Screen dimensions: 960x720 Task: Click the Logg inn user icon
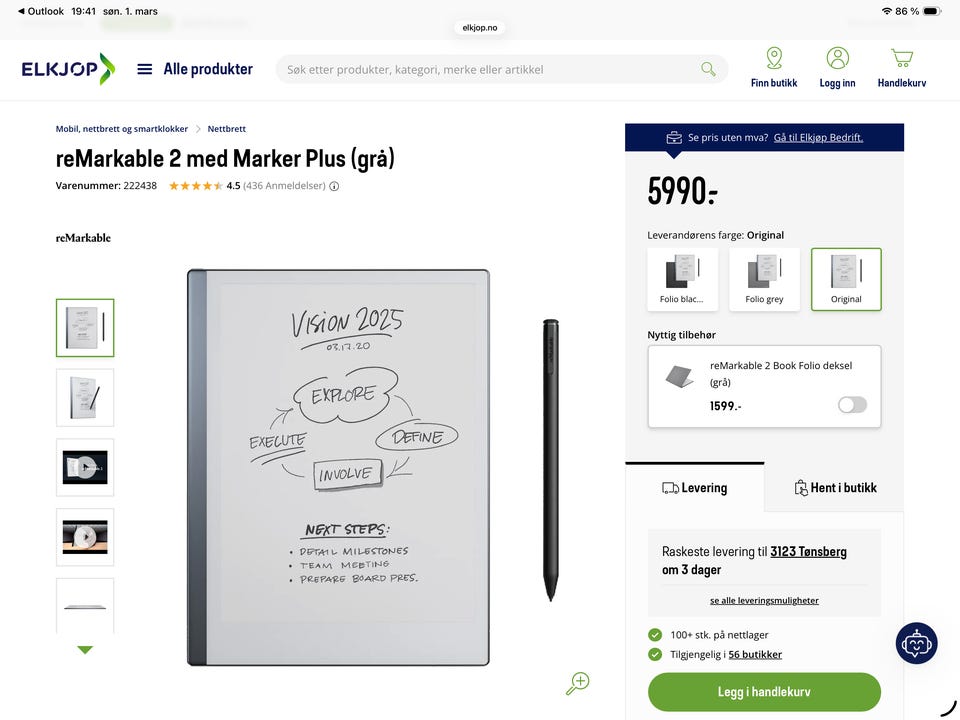[x=837, y=59]
